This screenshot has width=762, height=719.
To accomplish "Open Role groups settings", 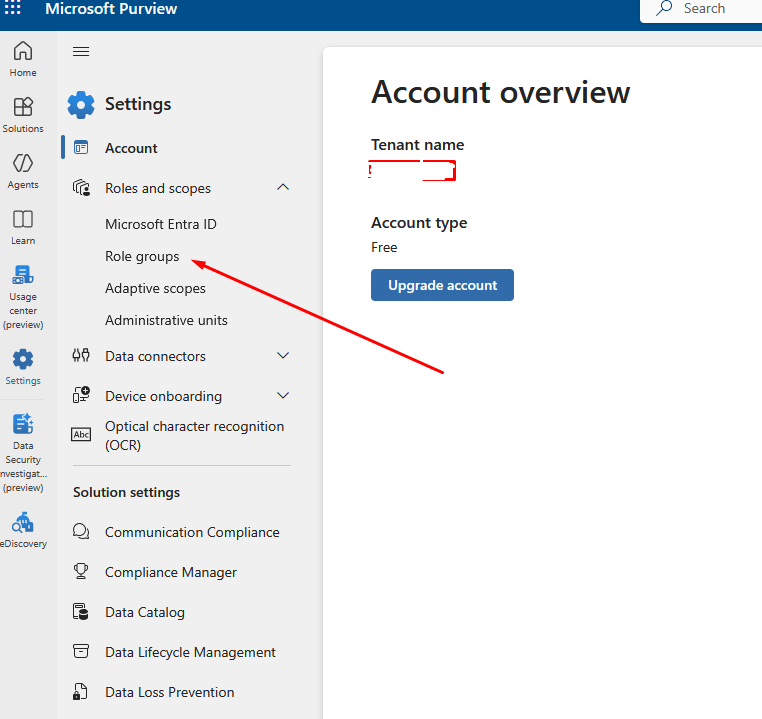I will pos(142,257).
